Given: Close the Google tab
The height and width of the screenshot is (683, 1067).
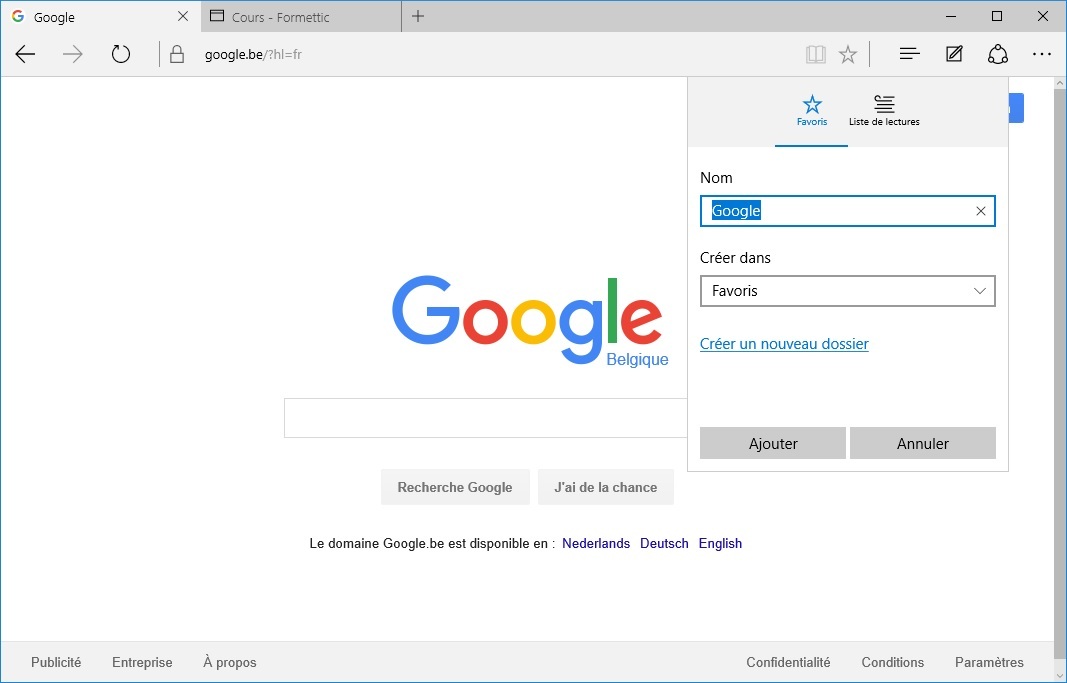Looking at the screenshot, I should tap(183, 16).
